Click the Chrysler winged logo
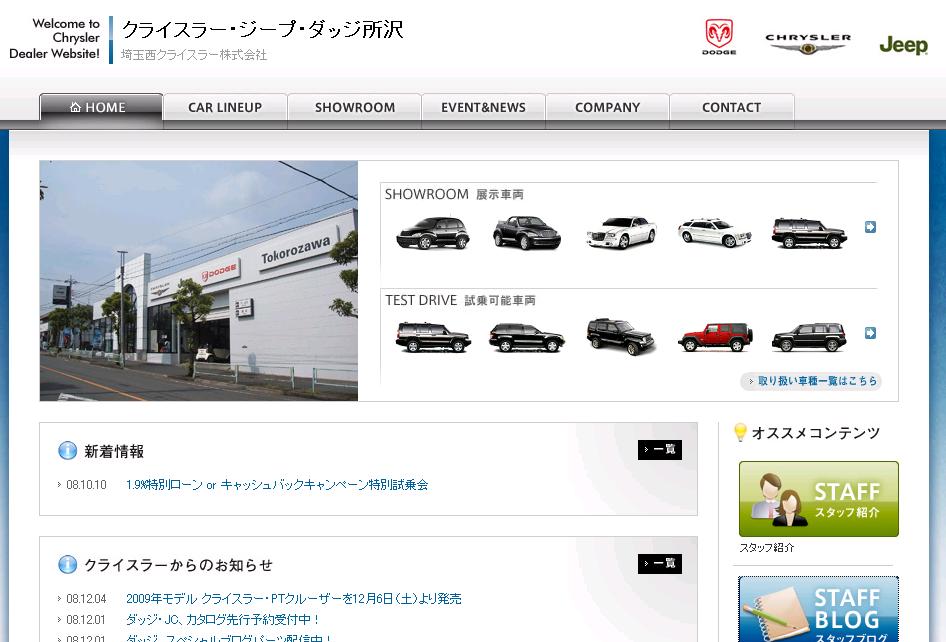Screen dimensions: 946x642 click(808, 43)
